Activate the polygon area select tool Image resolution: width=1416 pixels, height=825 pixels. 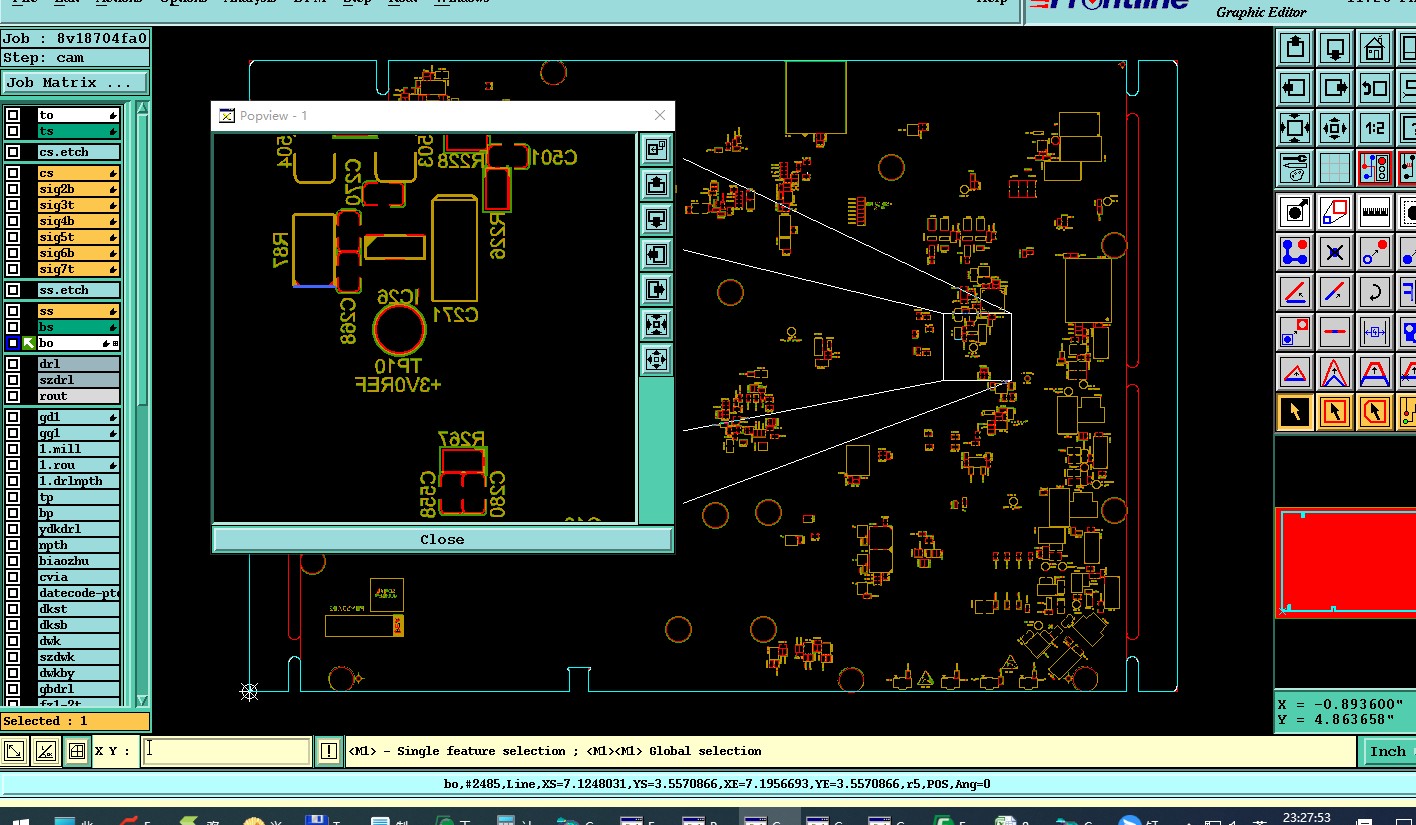click(x=1375, y=411)
